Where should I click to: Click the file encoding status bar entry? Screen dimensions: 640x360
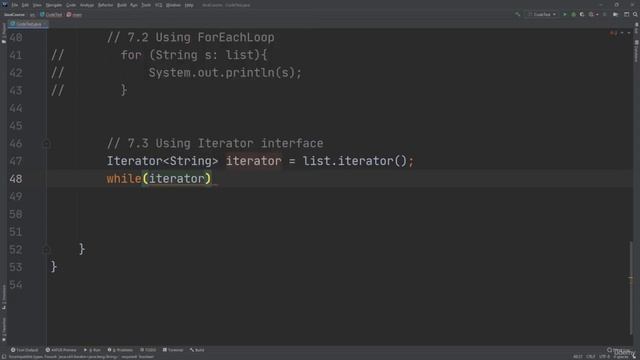tap(604, 357)
